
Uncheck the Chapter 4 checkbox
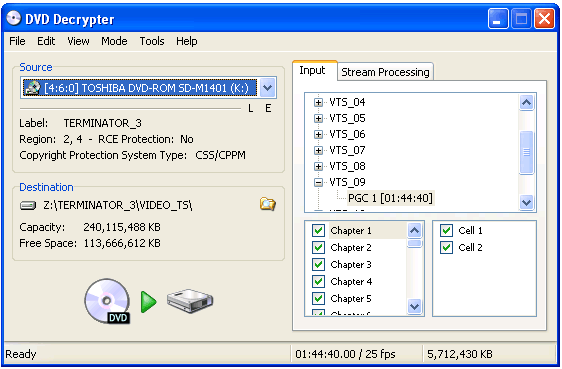click(x=318, y=282)
